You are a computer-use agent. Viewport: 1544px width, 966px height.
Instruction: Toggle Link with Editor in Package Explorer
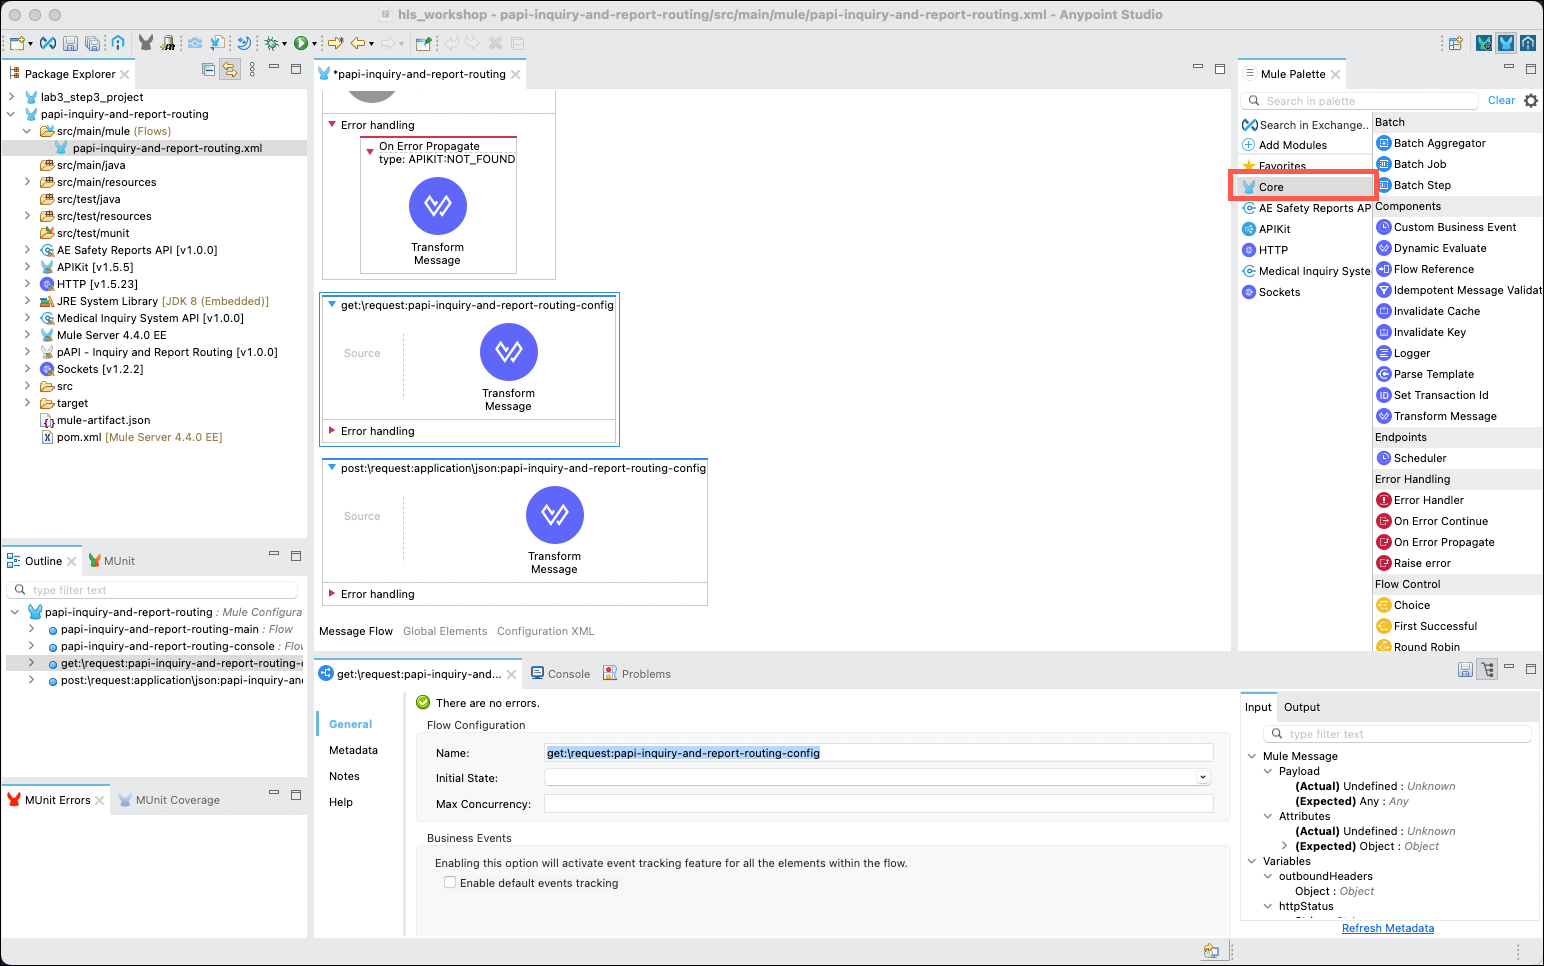(230, 69)
